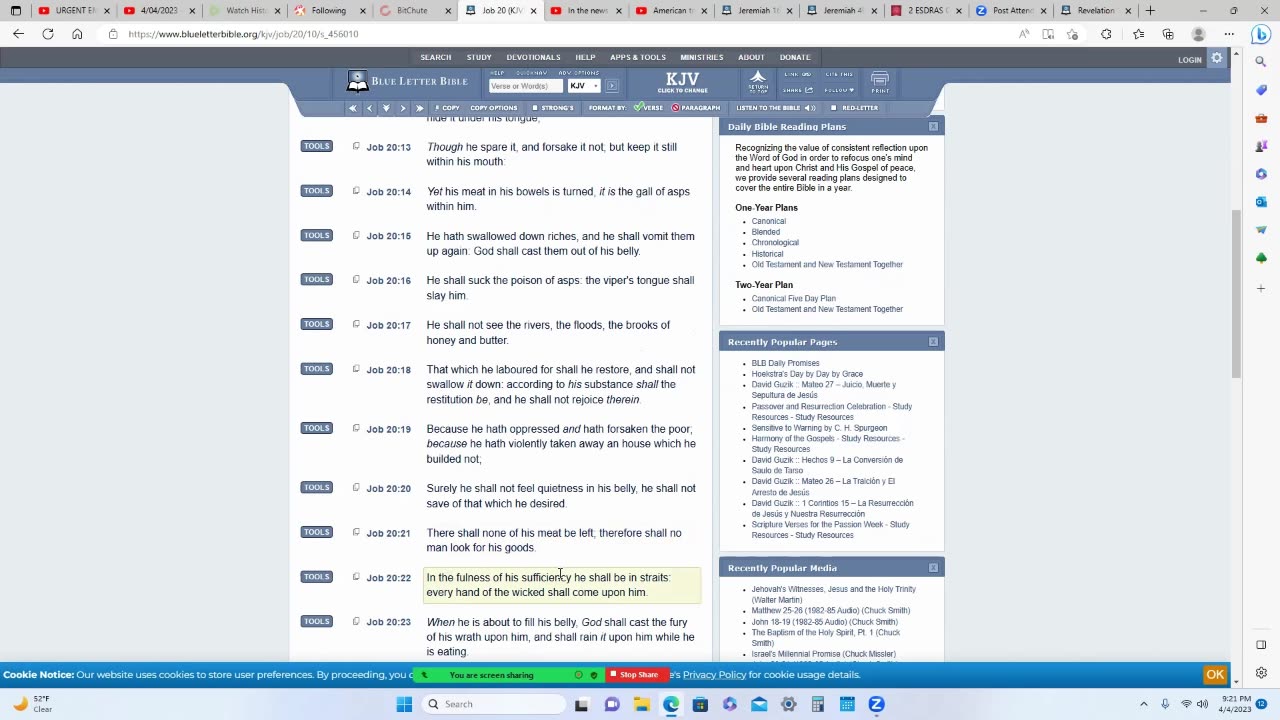
Task: Click the Windows taskbar Search box
Action: click(x=494, y=704)
